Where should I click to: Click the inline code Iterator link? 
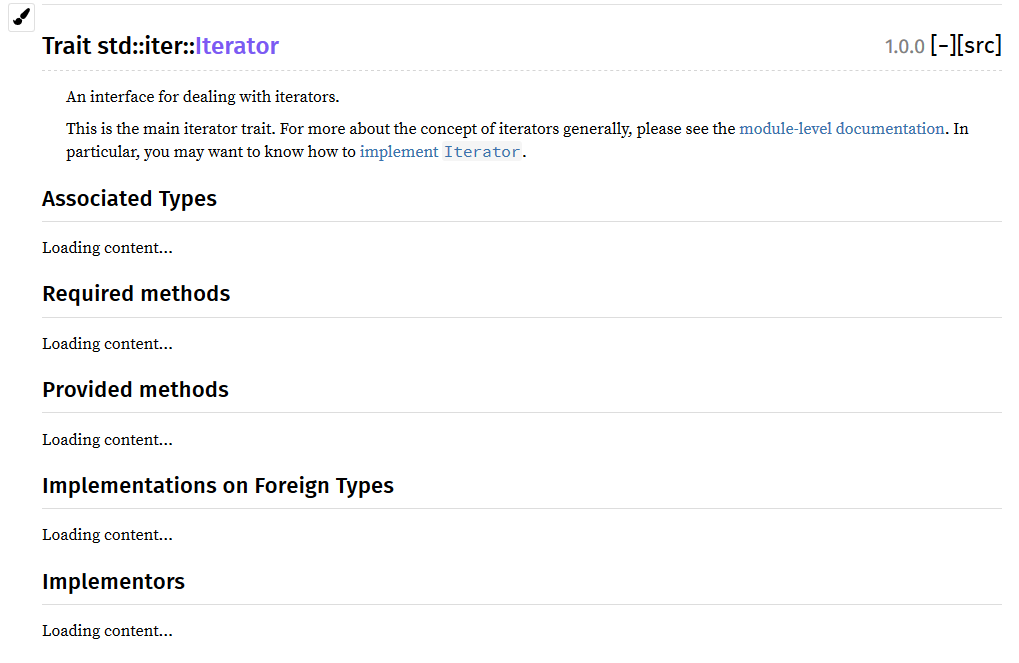482,152
